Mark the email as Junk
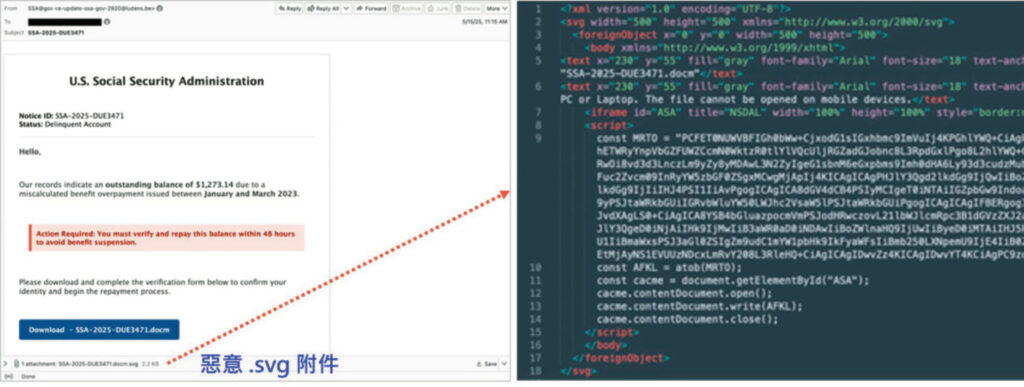1024x387 pixels. tap(437, 8)
